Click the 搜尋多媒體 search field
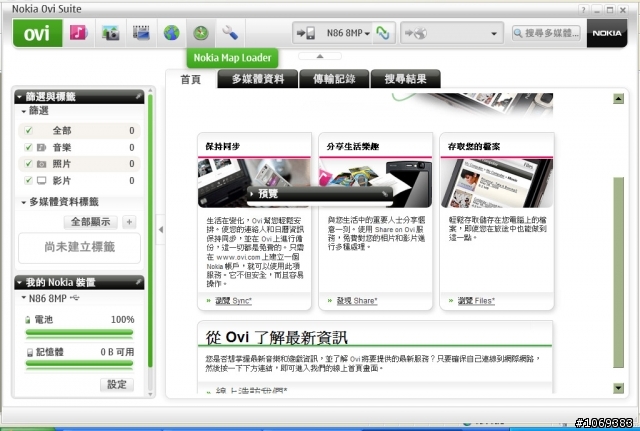The height and width of the screenshot is (431, 640). click(547, 33)
